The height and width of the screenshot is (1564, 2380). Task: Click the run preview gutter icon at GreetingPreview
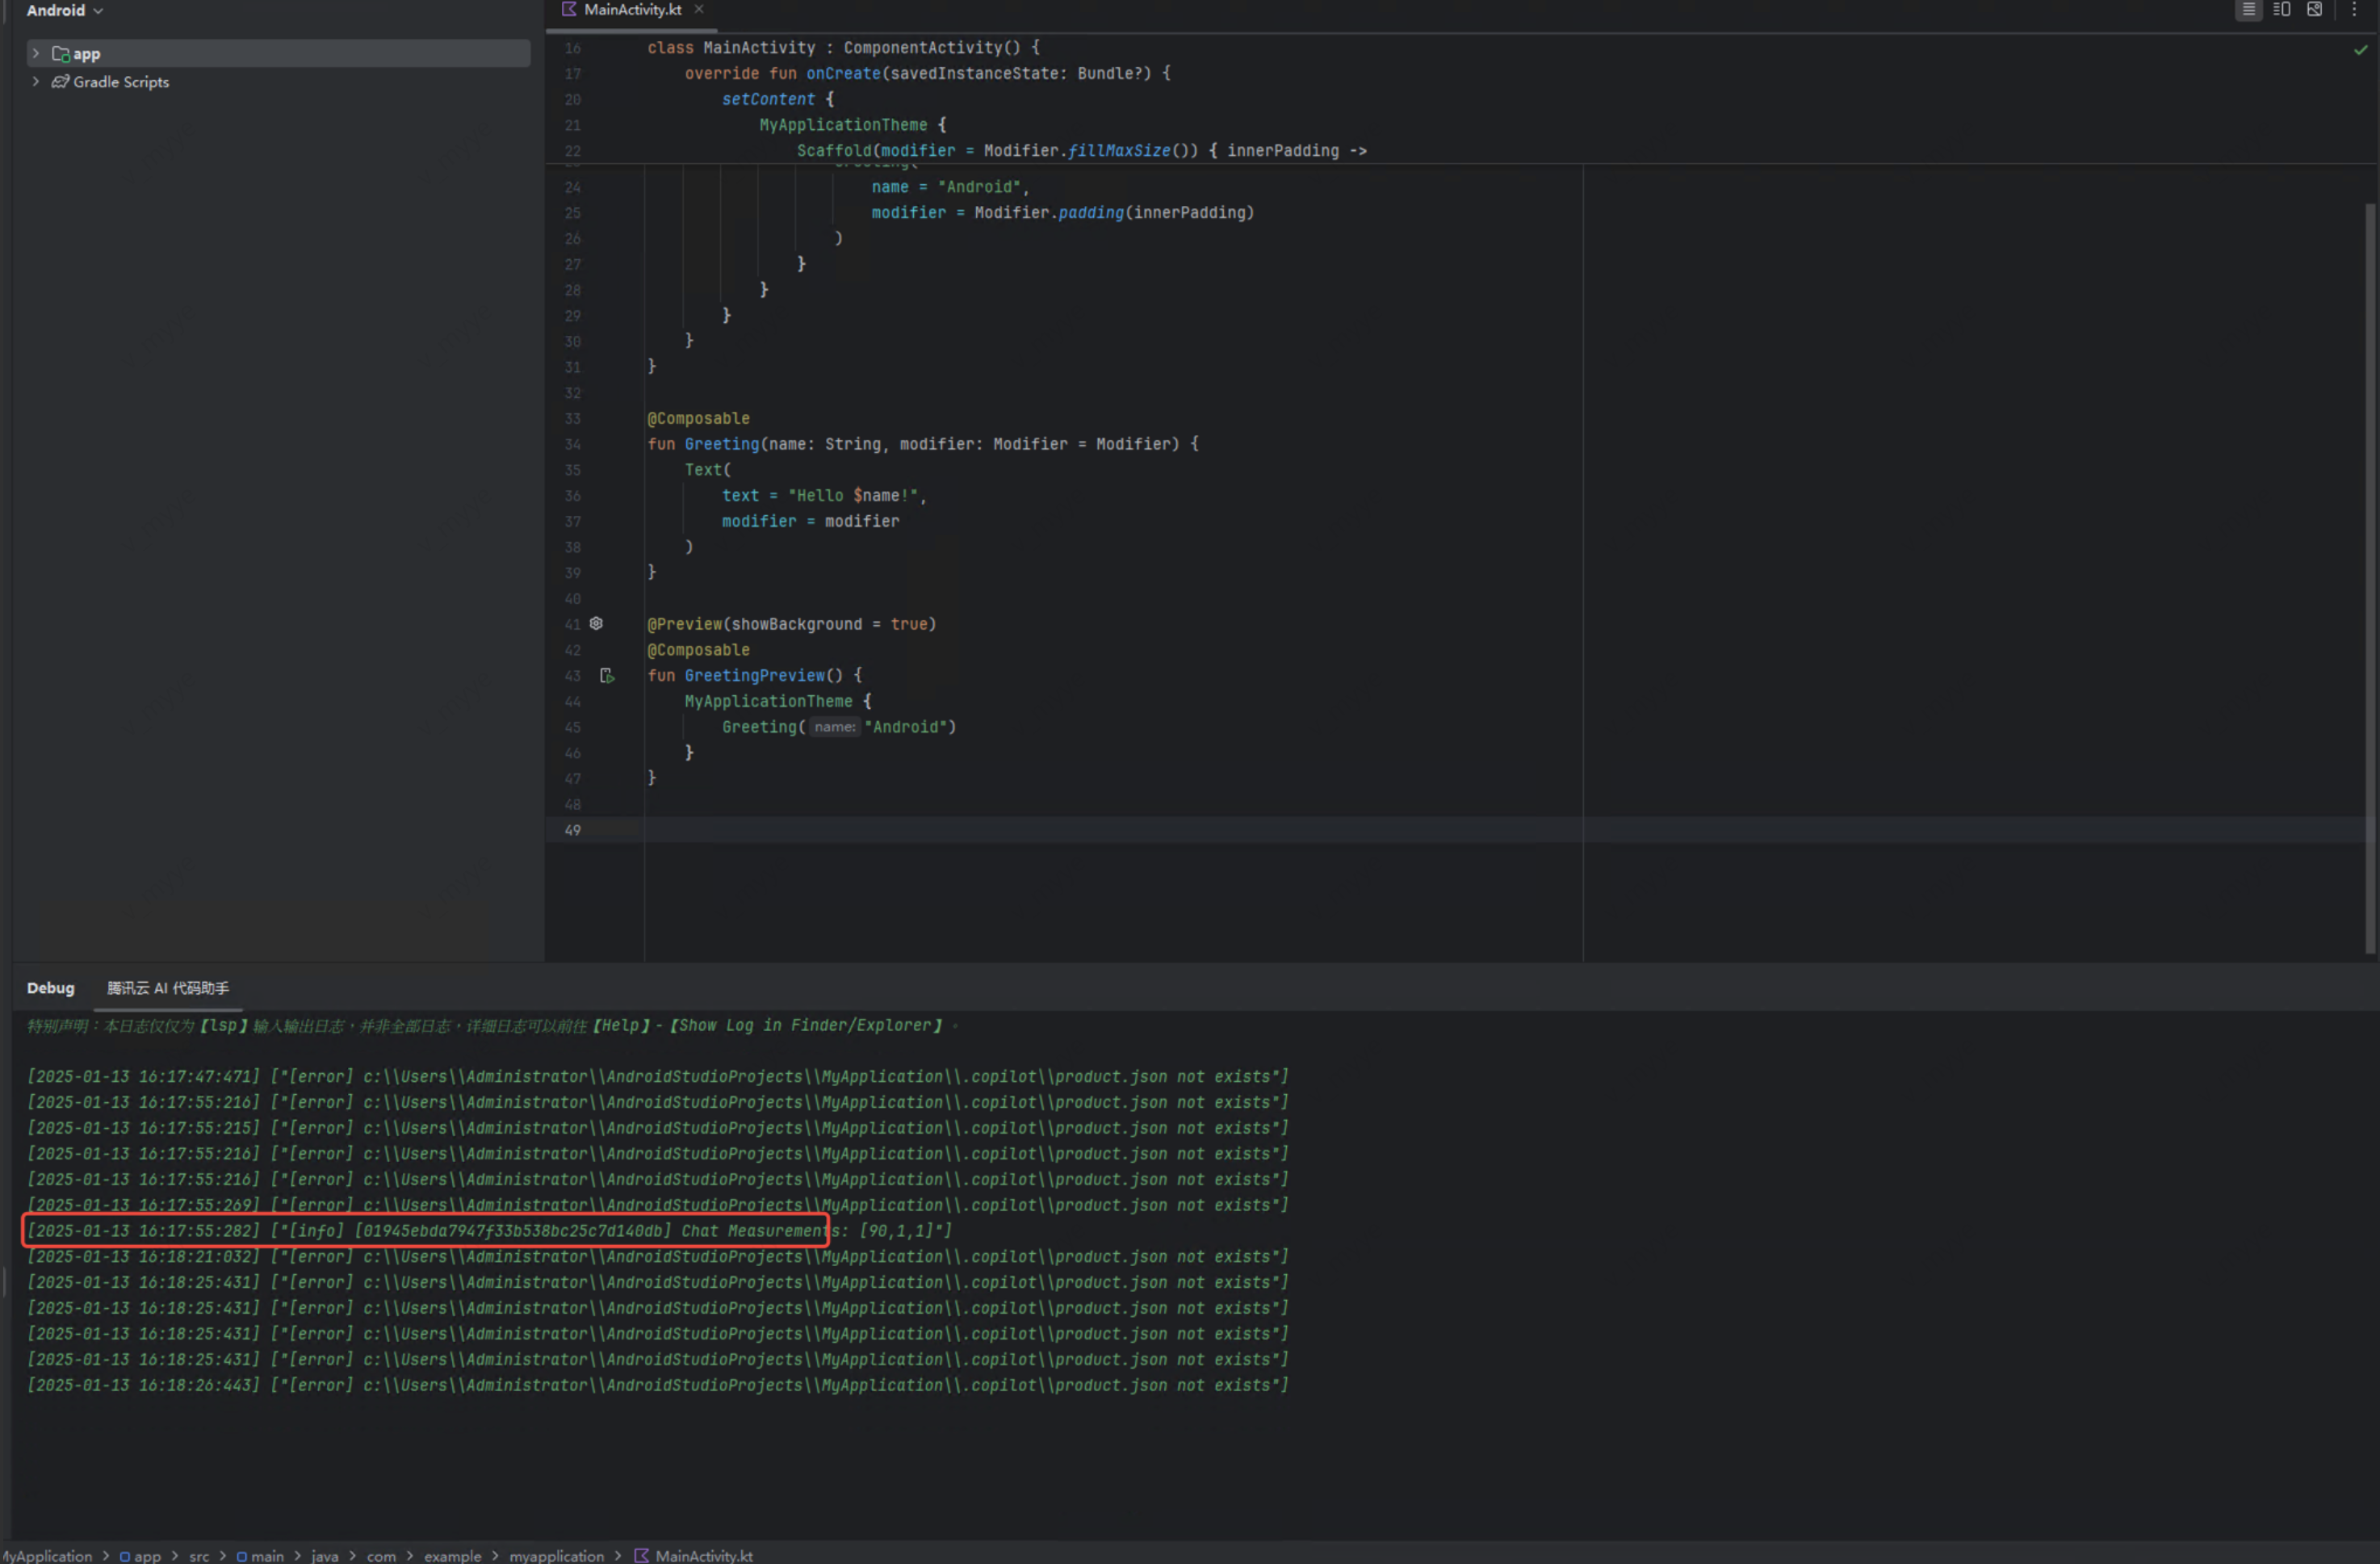606,676
